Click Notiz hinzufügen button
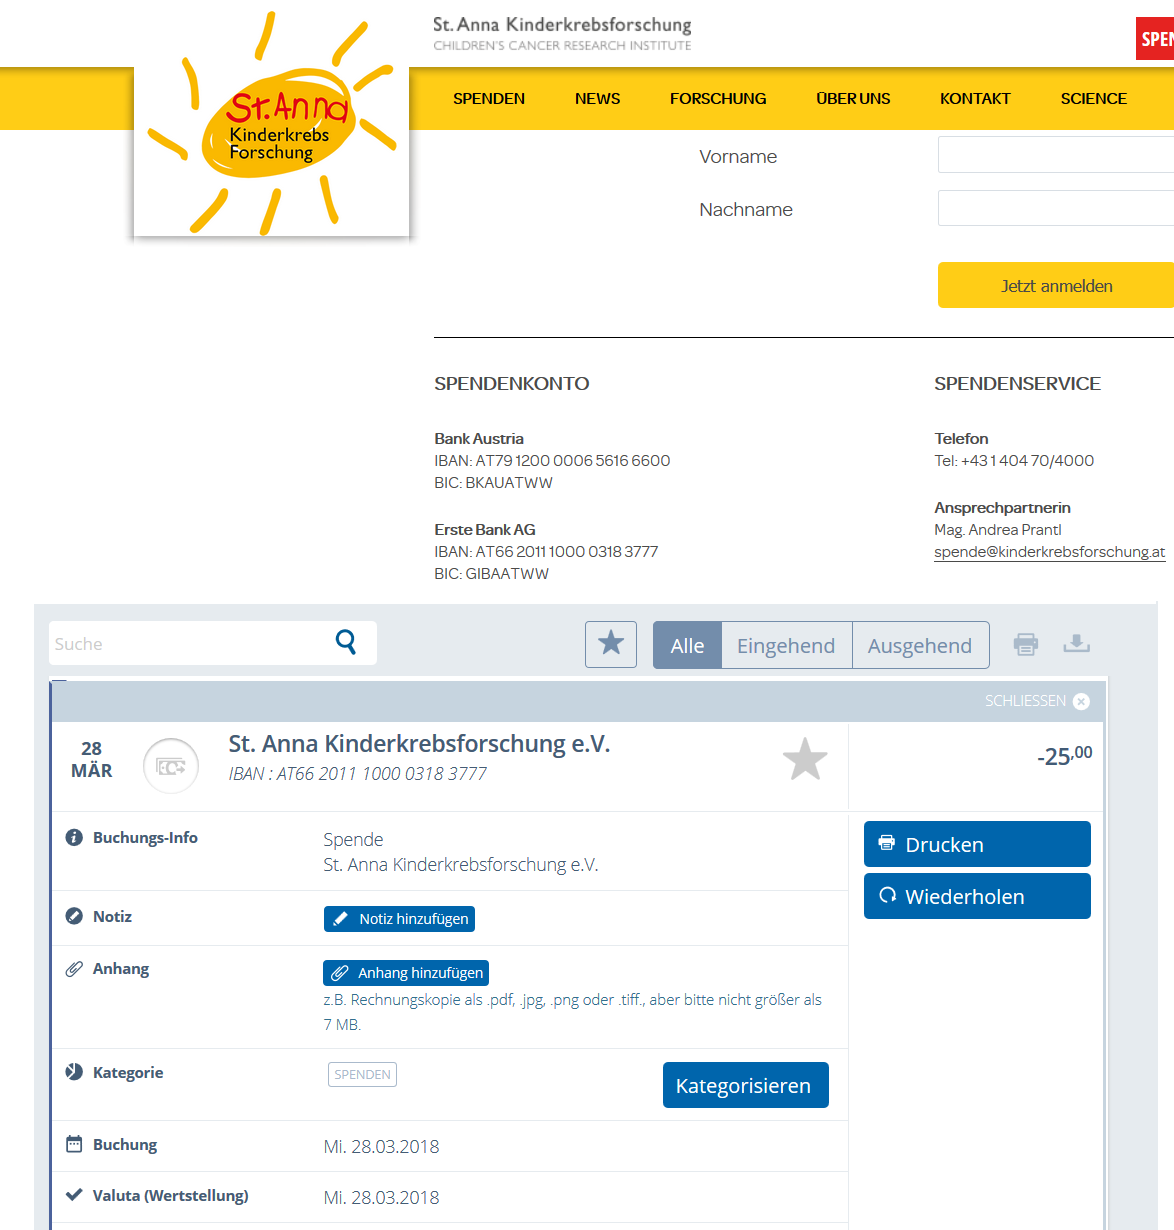Screen dimensions: 1174x1230 399,918
